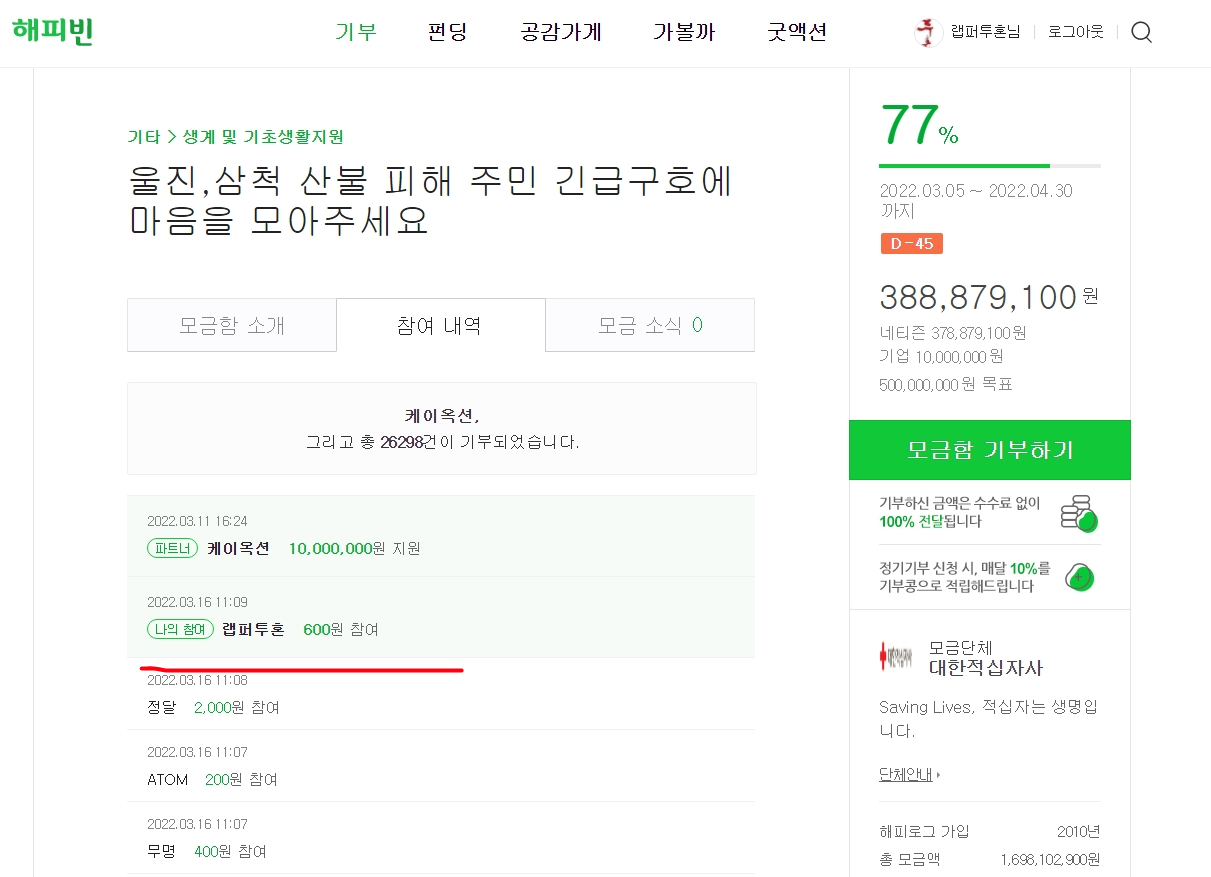1211x877 pixels.
Task: Select the 무명 400원 참여 entry
Action: pyautogui.click(x=441, y=838)
